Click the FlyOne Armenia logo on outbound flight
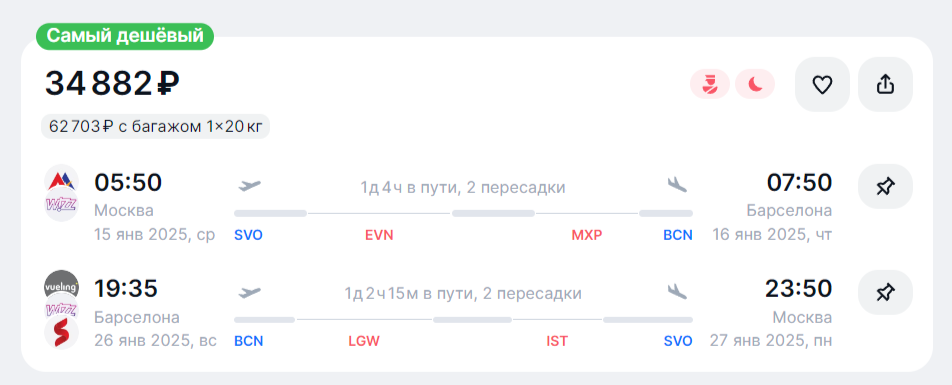The height and width of the screenshot is (385, 952). point(62,179)
